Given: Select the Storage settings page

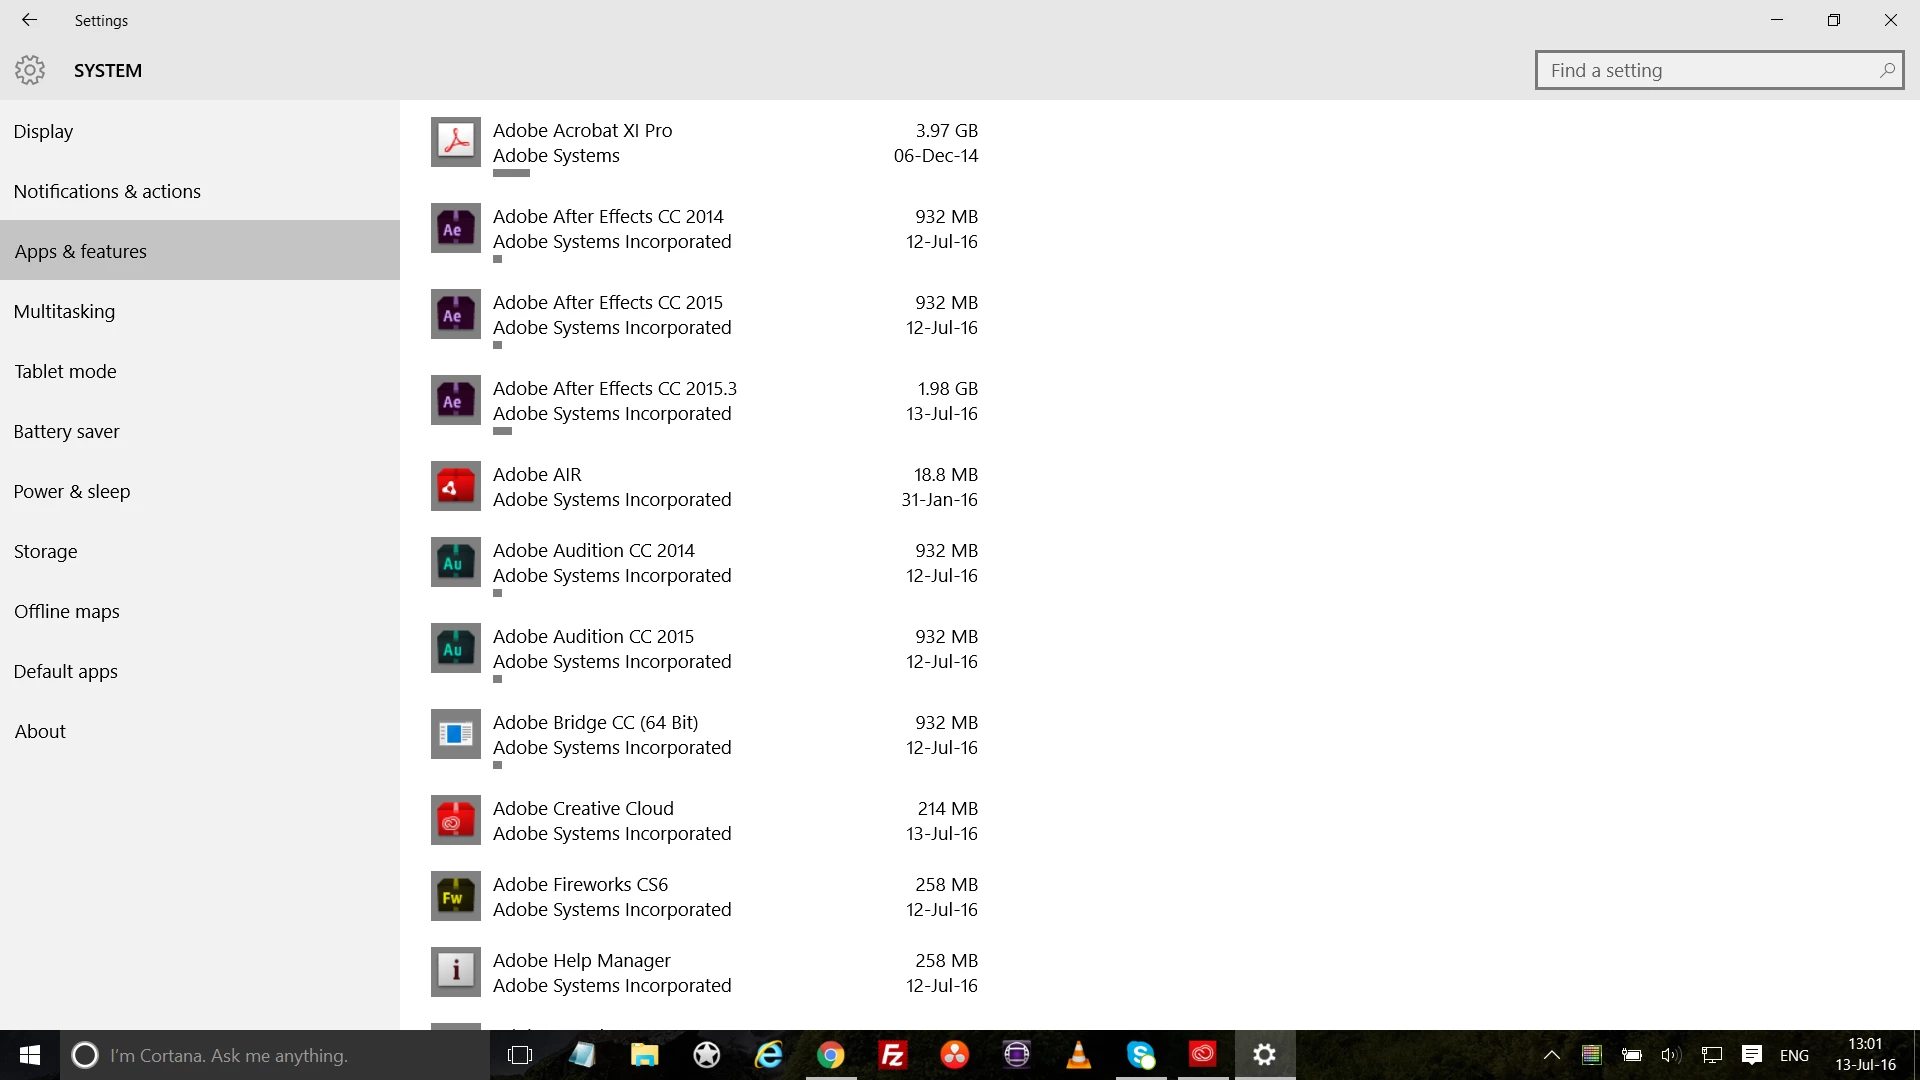Looking at the screenshot, I should 46,551.
